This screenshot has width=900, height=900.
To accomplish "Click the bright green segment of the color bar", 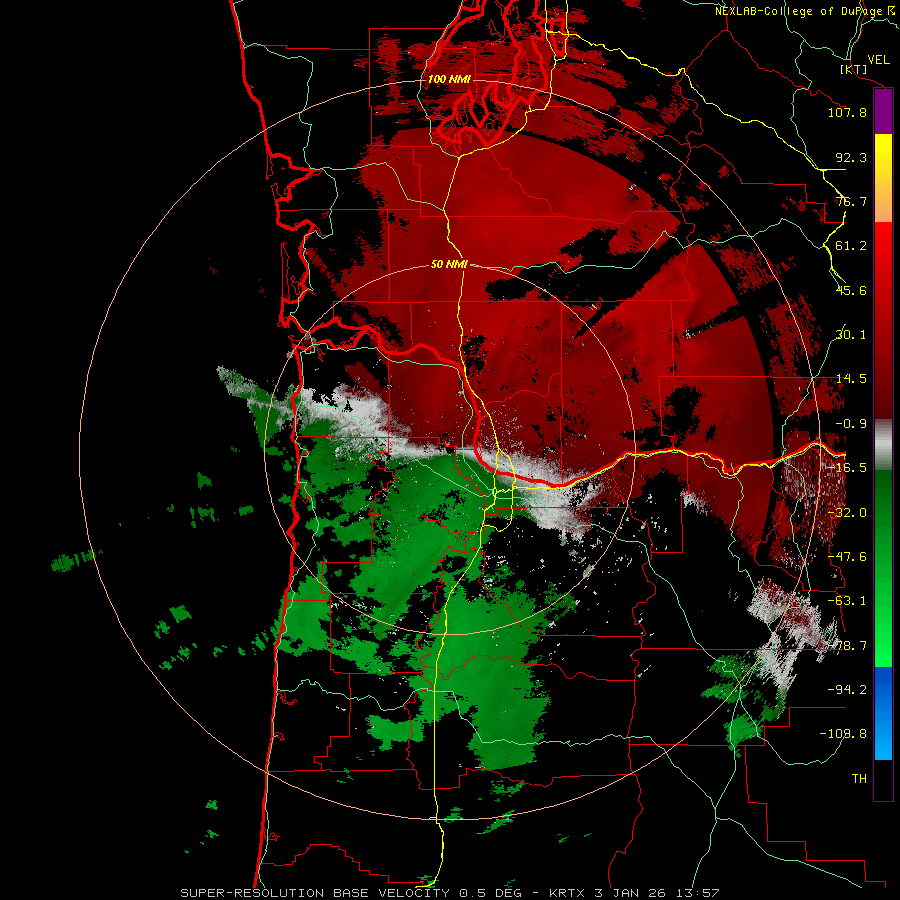I will [883, 568].
